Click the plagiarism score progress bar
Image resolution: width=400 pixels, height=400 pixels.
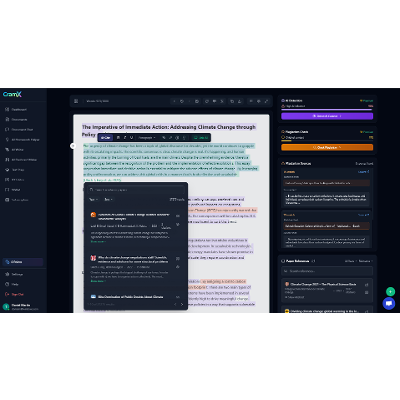click(x=327, y=141)
